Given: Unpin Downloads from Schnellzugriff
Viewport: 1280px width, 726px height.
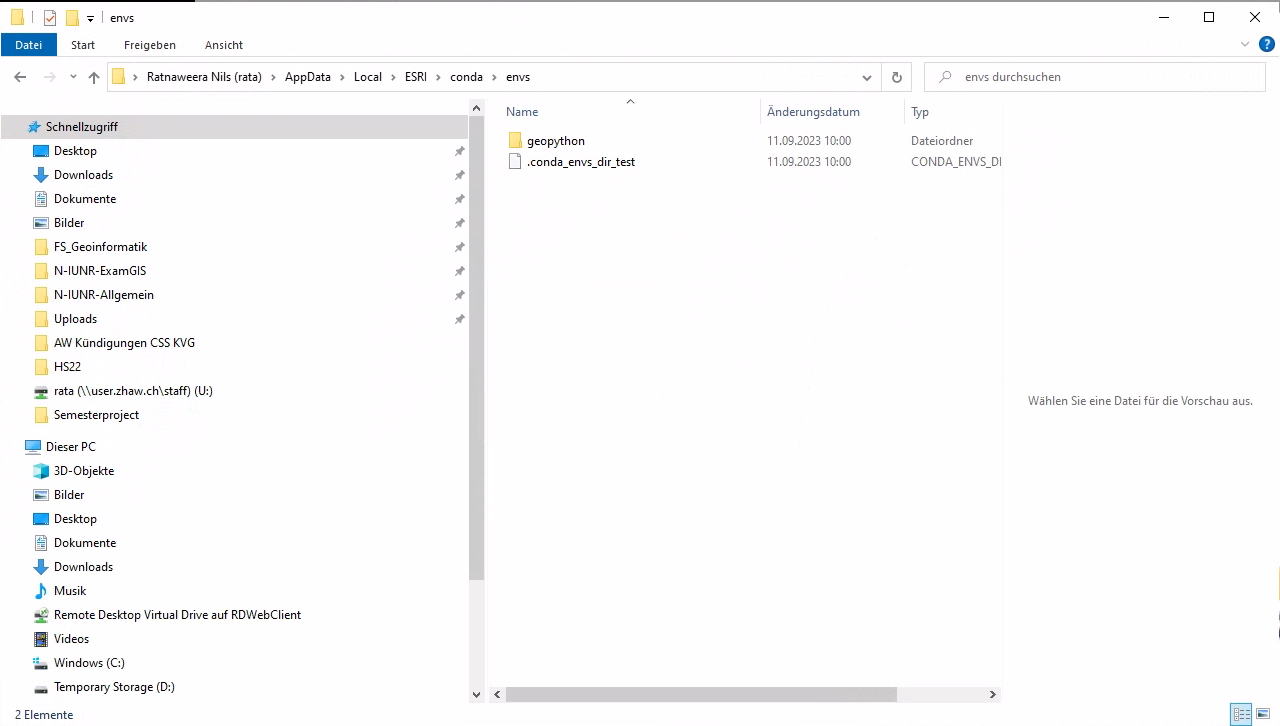Looking at the screenshot, I should point(459,175).
